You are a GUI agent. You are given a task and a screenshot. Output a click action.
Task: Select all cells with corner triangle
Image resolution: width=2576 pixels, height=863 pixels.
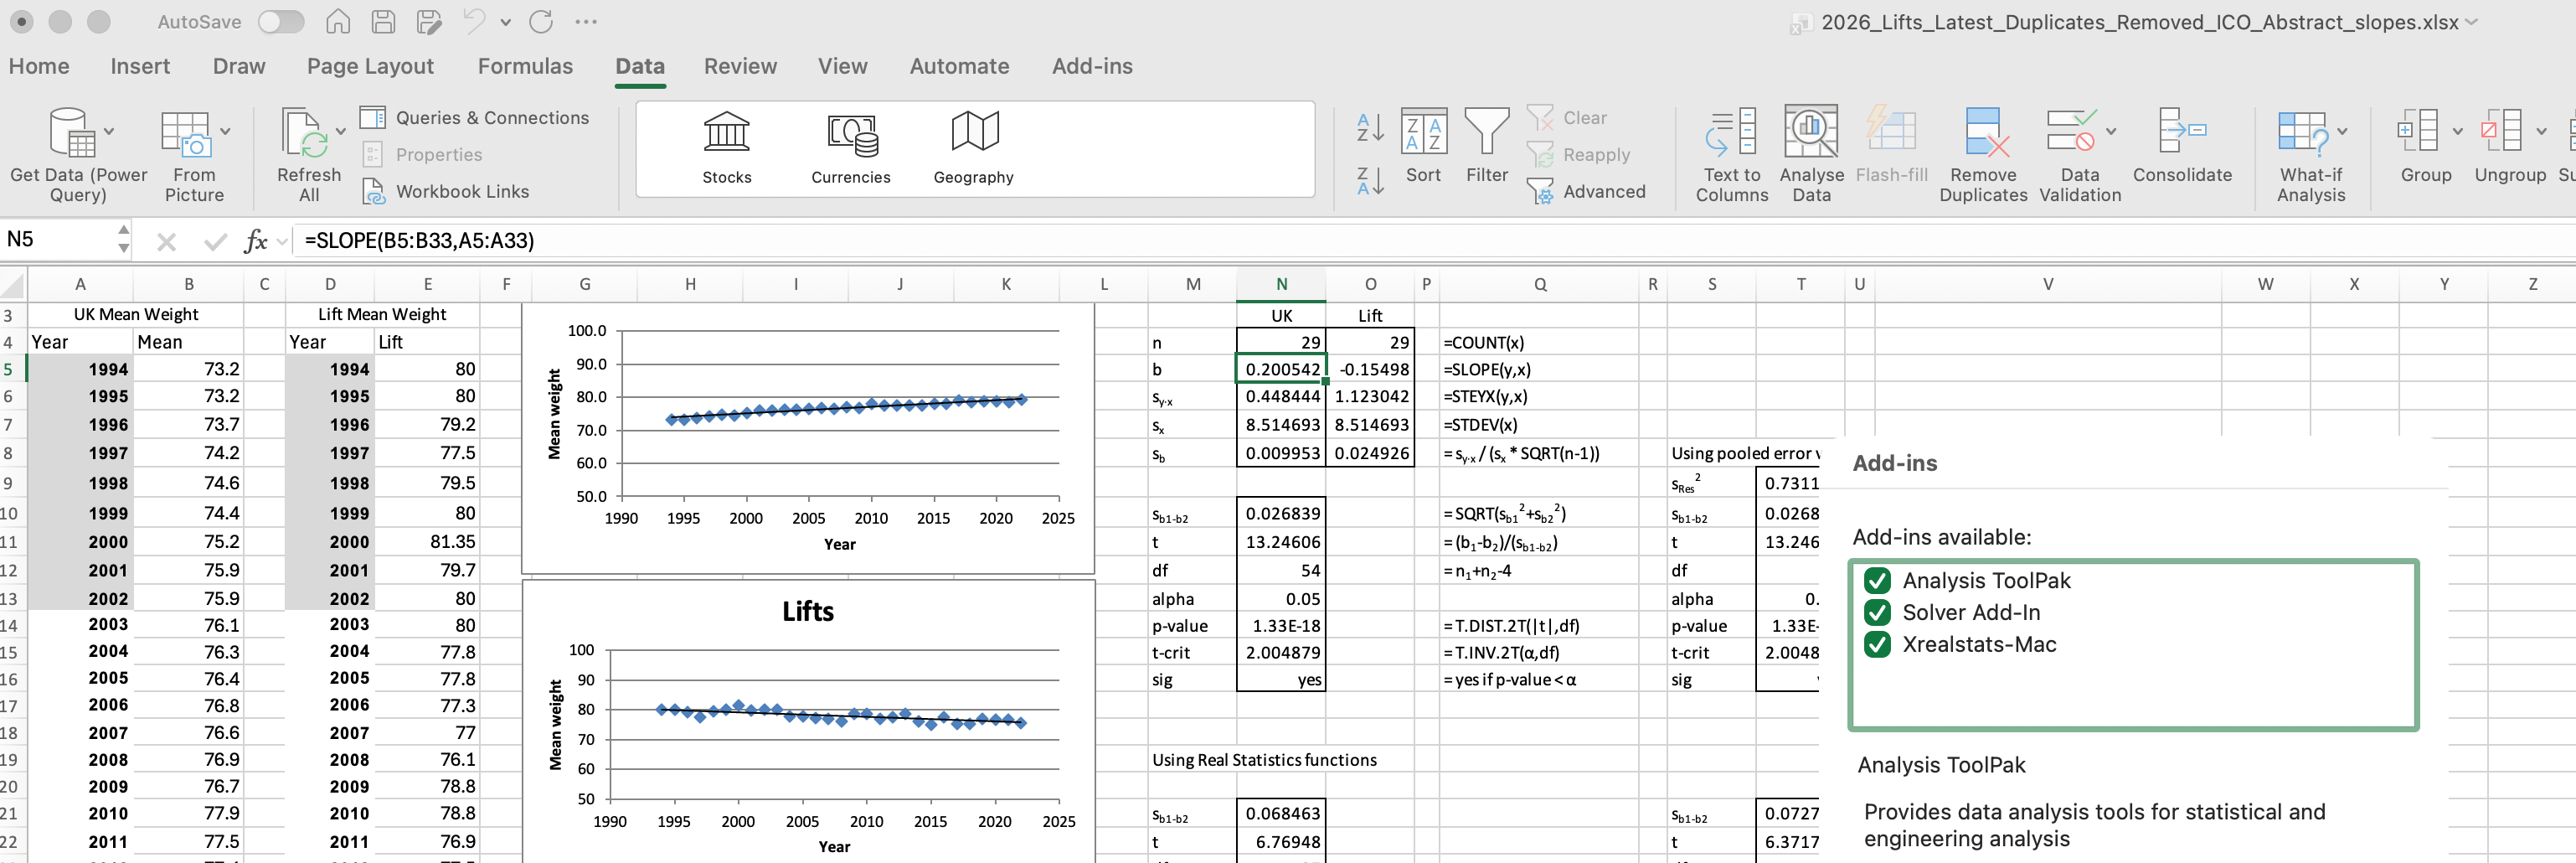coord(12,285)
